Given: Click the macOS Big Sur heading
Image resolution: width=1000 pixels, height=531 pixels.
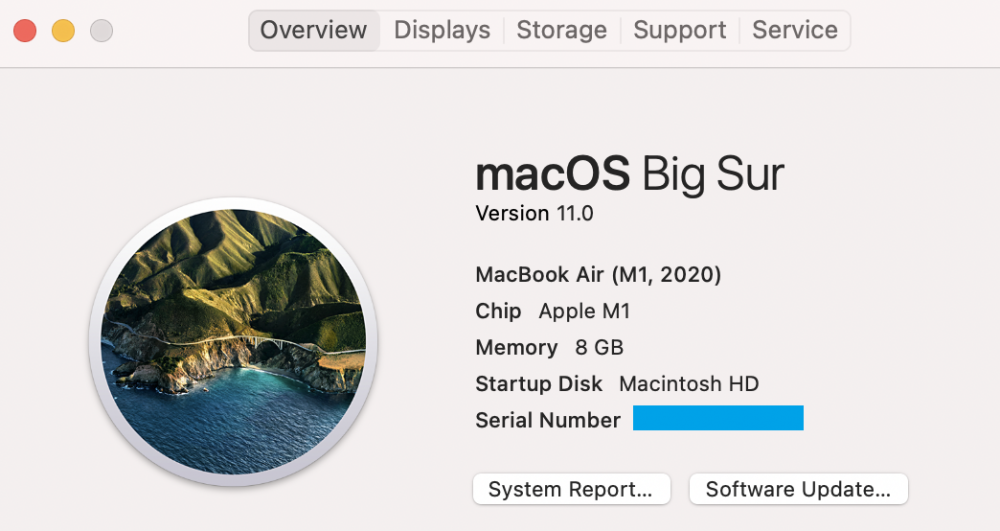Looking at the screenshot, I should coord(629,175).
